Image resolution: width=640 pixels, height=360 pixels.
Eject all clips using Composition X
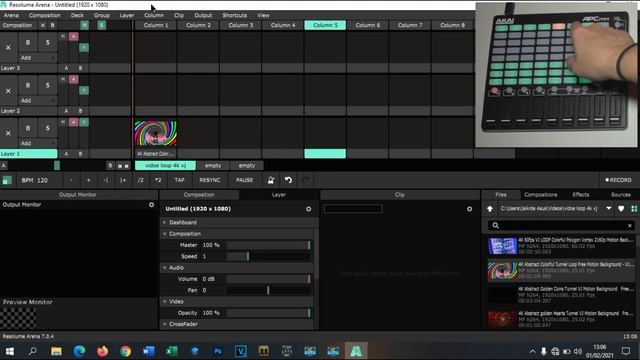pos(43,25)
